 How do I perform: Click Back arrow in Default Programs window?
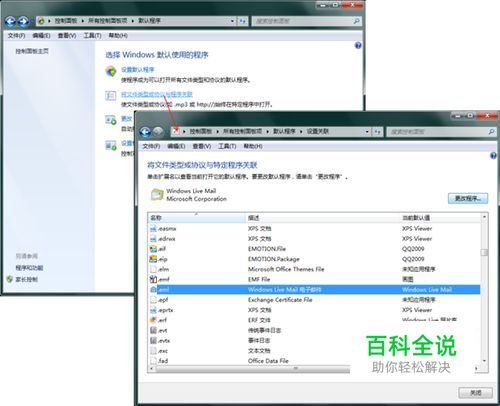point(10,22)
